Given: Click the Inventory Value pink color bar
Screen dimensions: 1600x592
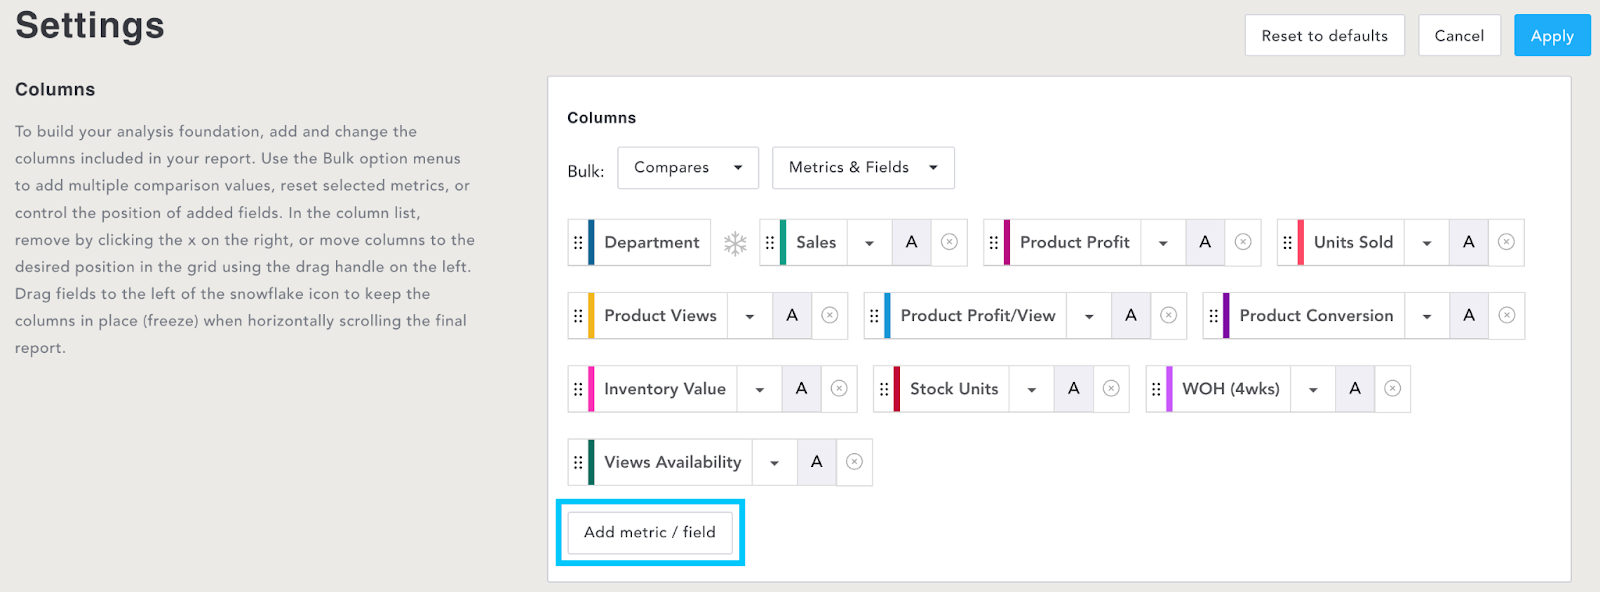Looking at the screenshot, I should point(591,389).
